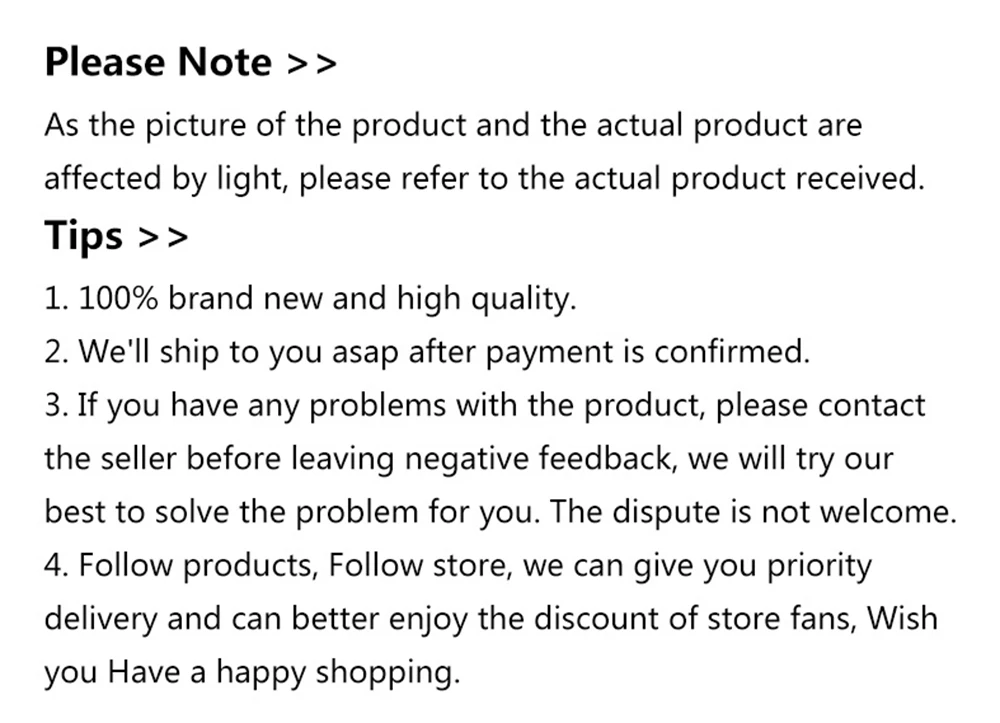The height and width of the screenshot is (723, 1000).
Task: Click tip 3 line 'If you have any problems'
Action: click(485, 406)
